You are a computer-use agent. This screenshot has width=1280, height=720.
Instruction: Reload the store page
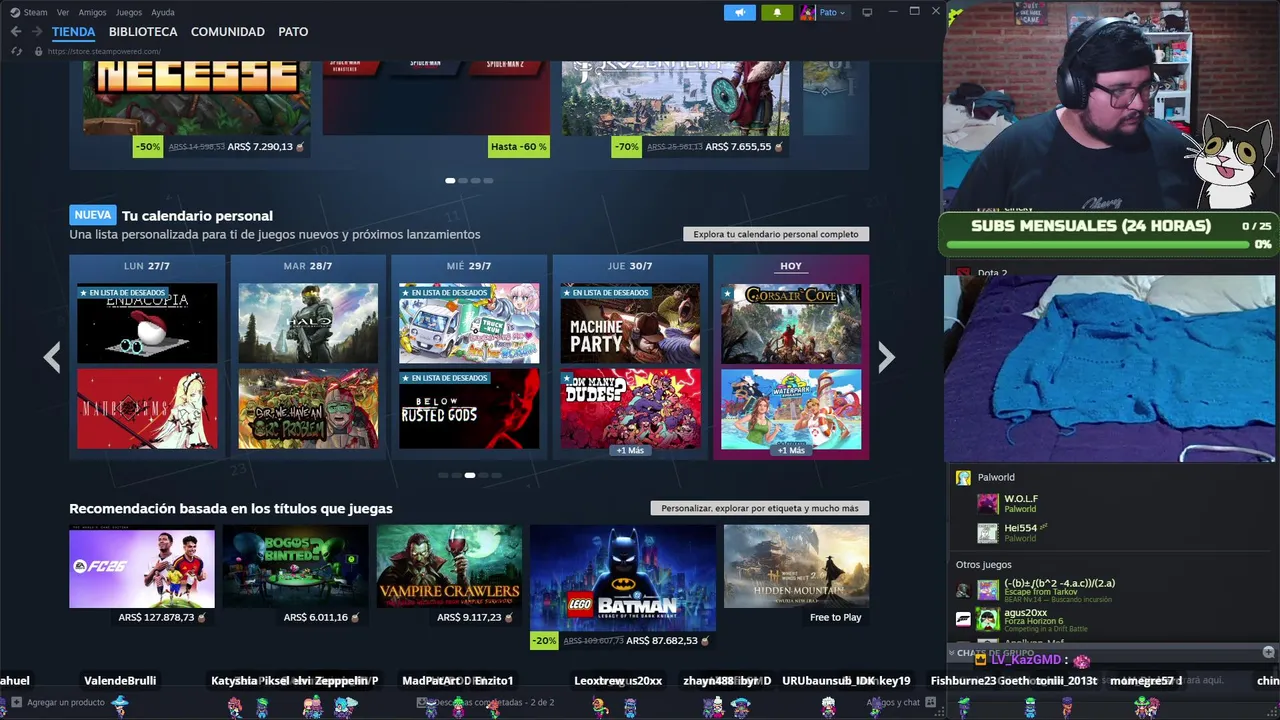[x=16, y=51]
